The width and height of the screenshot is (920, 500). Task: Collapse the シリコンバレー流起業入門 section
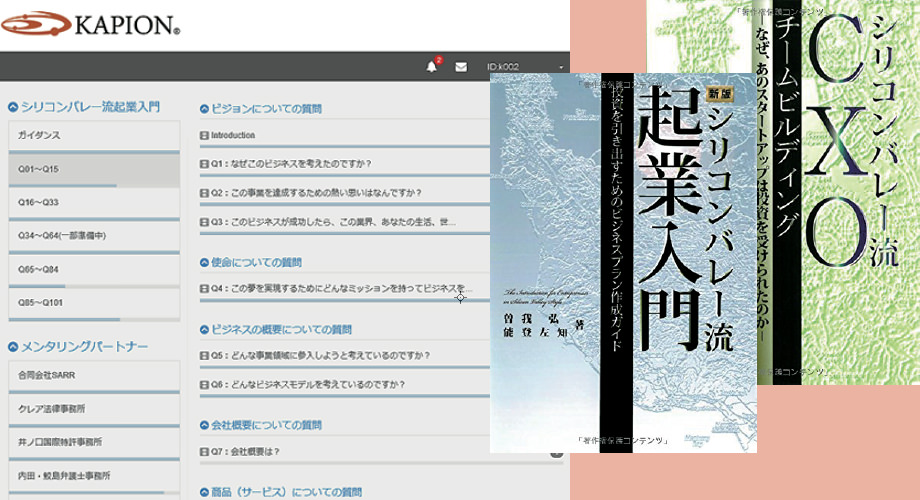[13, 107]
